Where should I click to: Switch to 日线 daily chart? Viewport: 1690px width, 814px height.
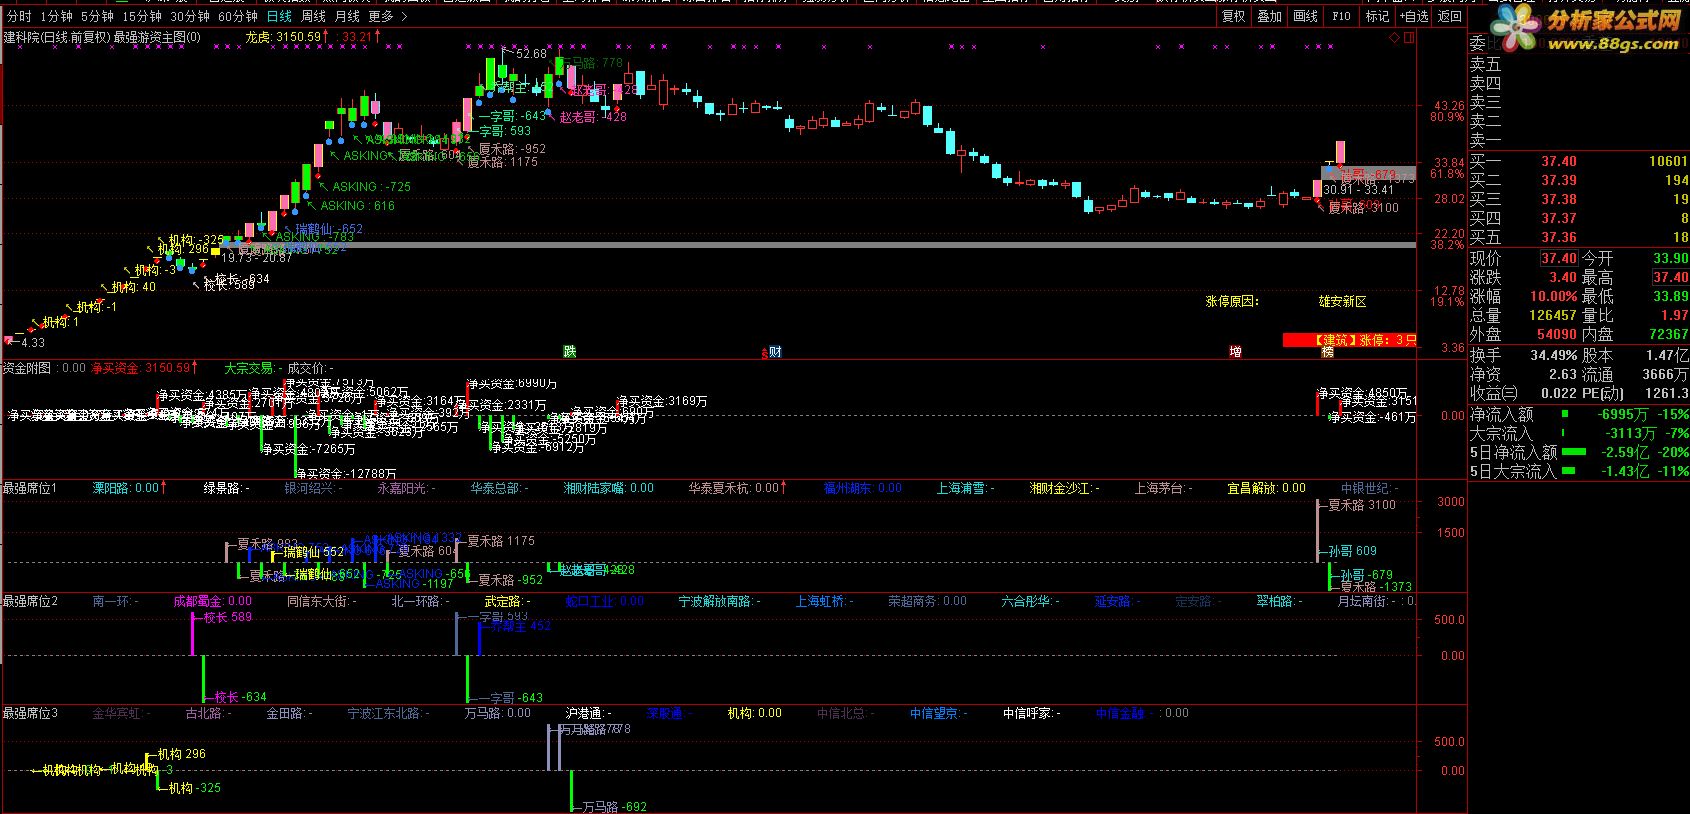(x=279, y=16)
